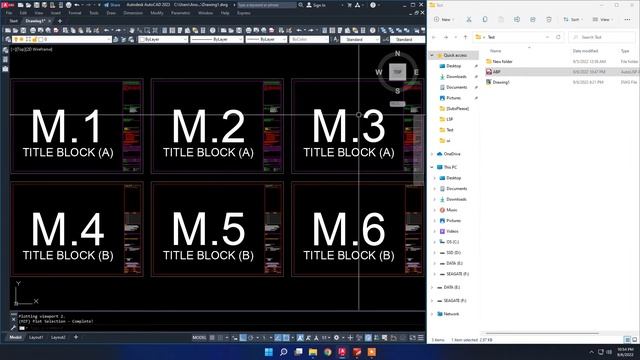This screenshot has width=640, height=360.
Task: Click Undo arrow in AutoCAD title bar
Action: (x=77, y=5)
